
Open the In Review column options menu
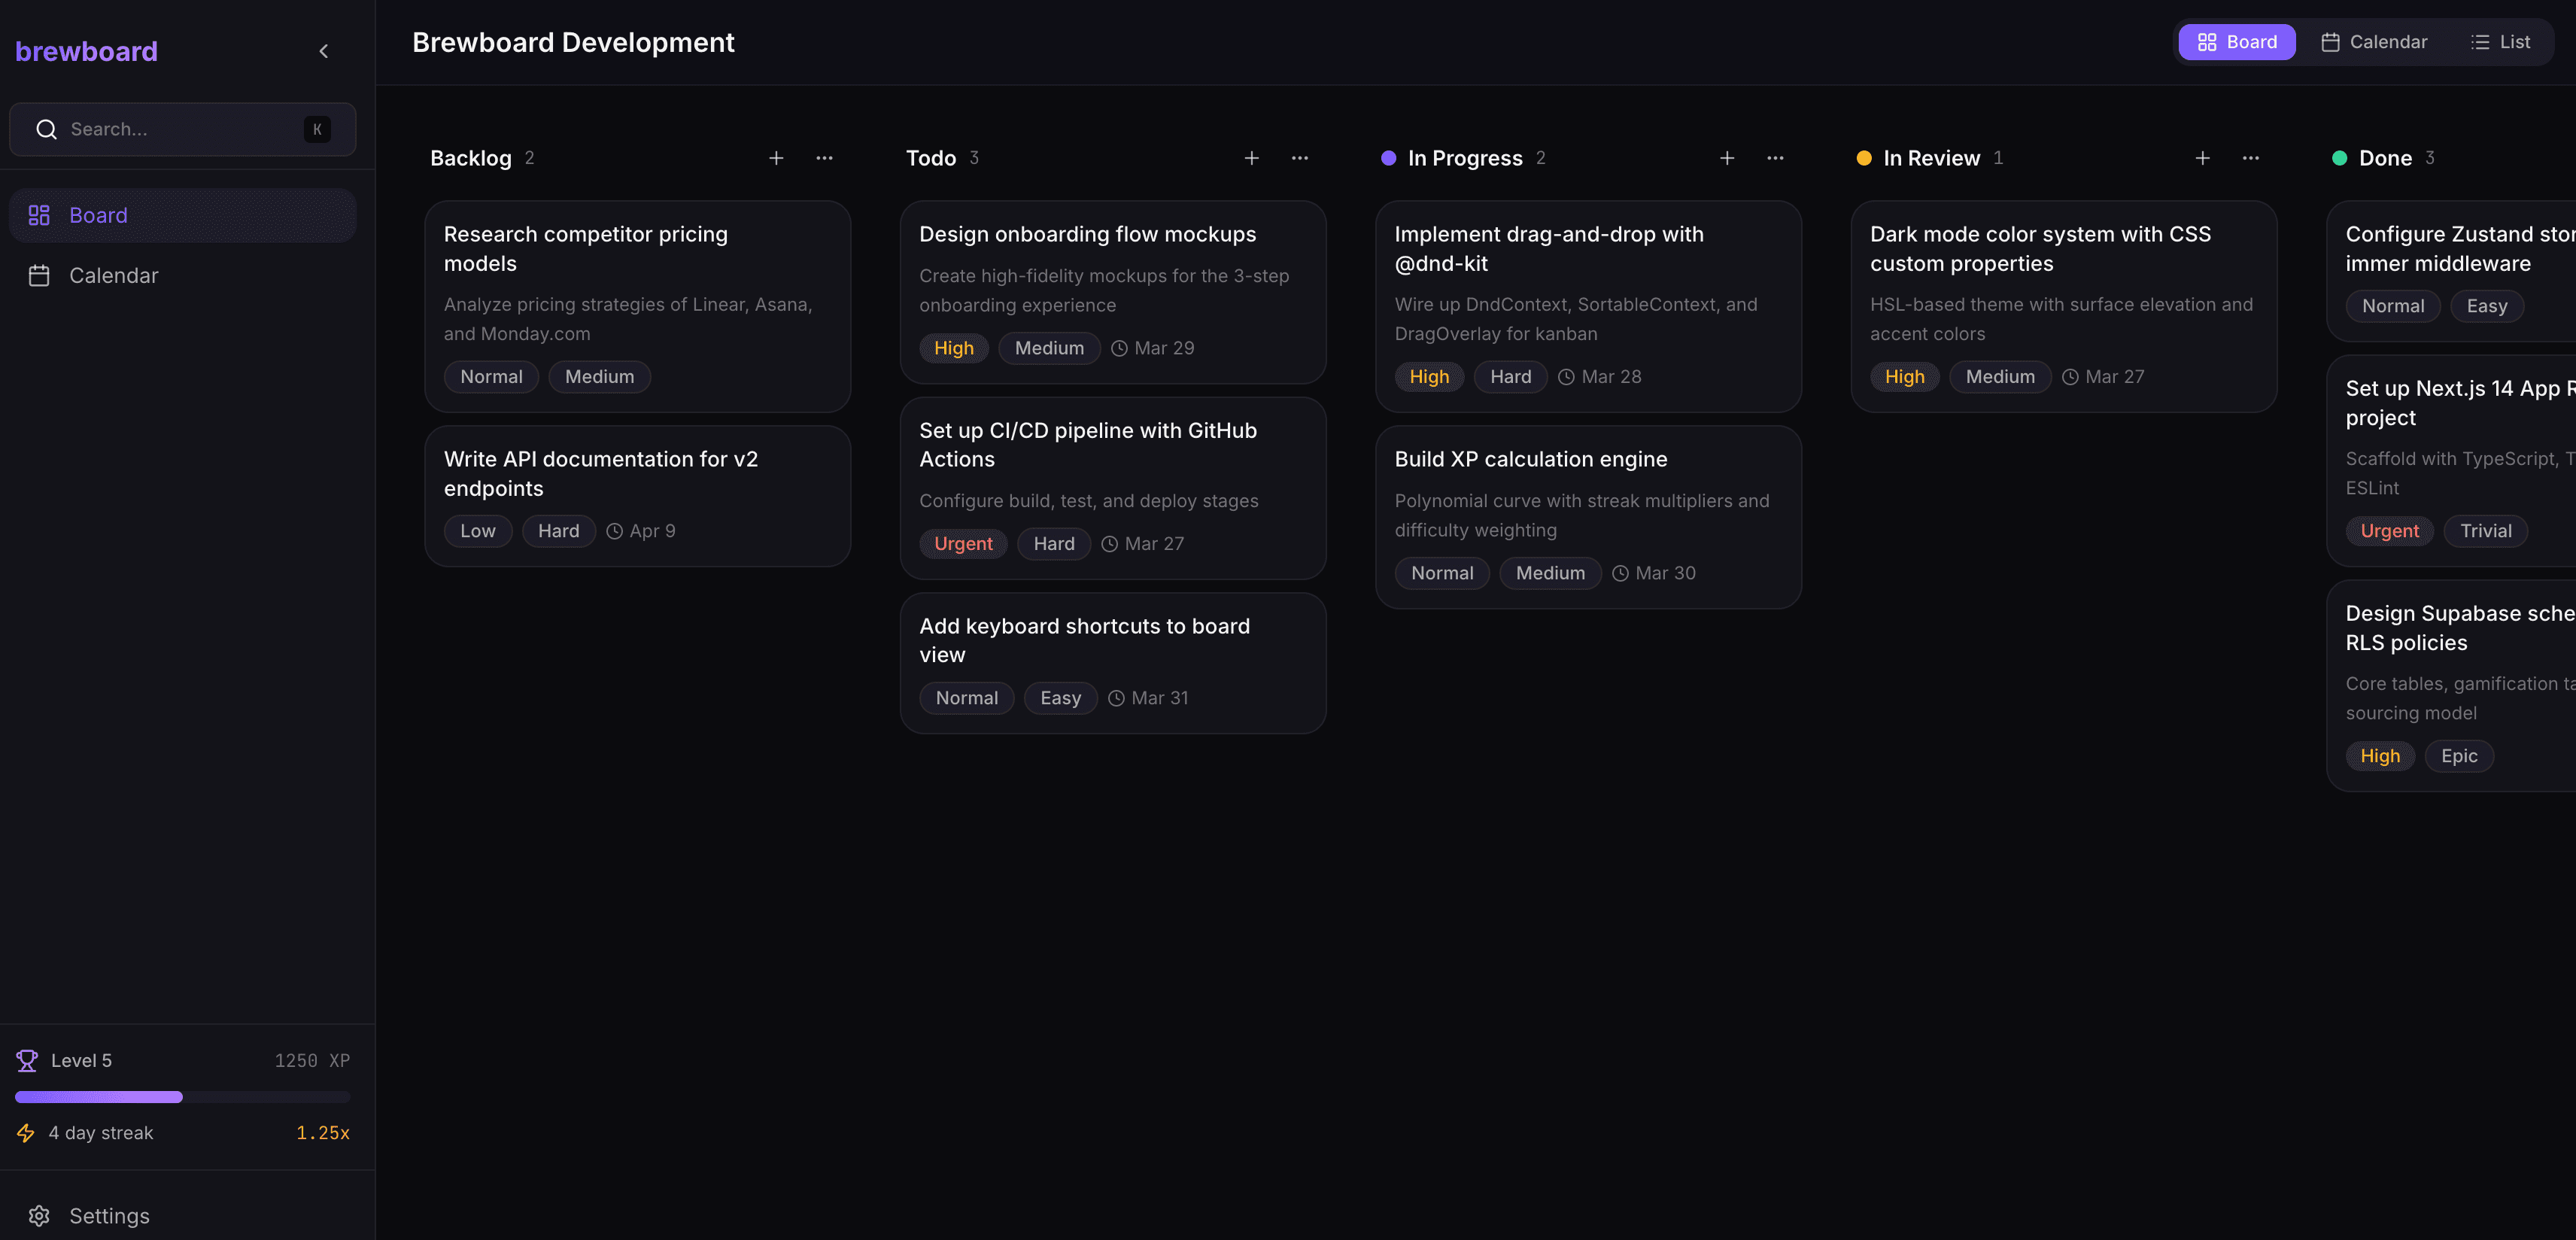pos(2251,158)
